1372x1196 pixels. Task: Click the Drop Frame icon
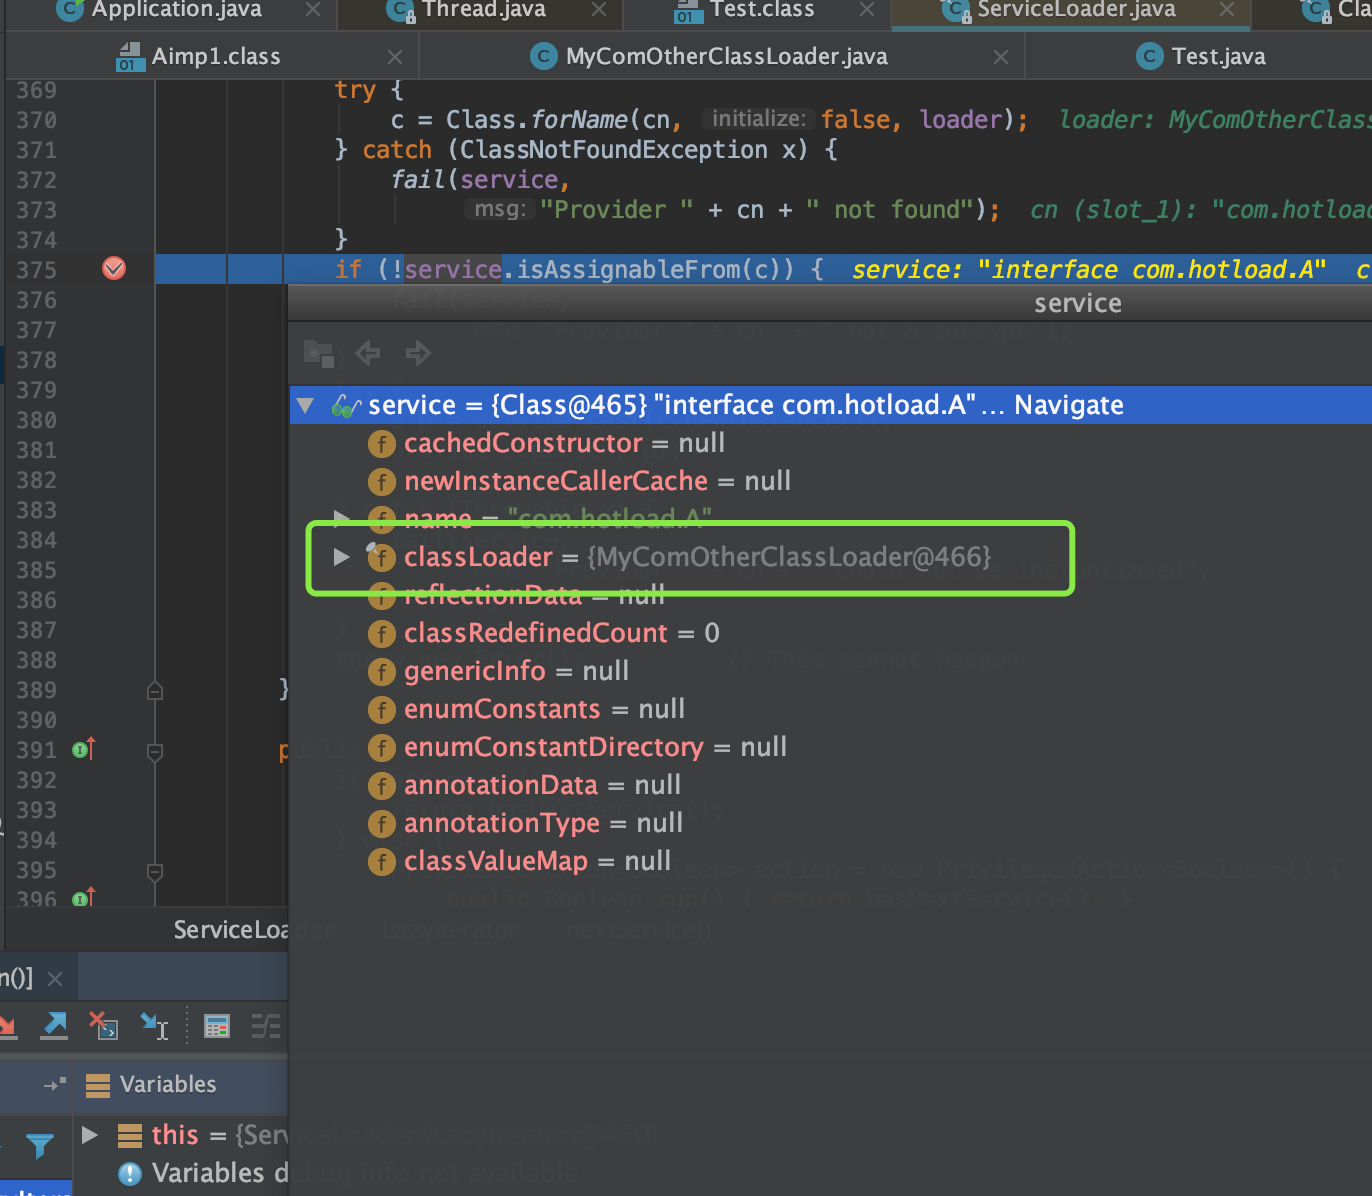click(103, 1026)
